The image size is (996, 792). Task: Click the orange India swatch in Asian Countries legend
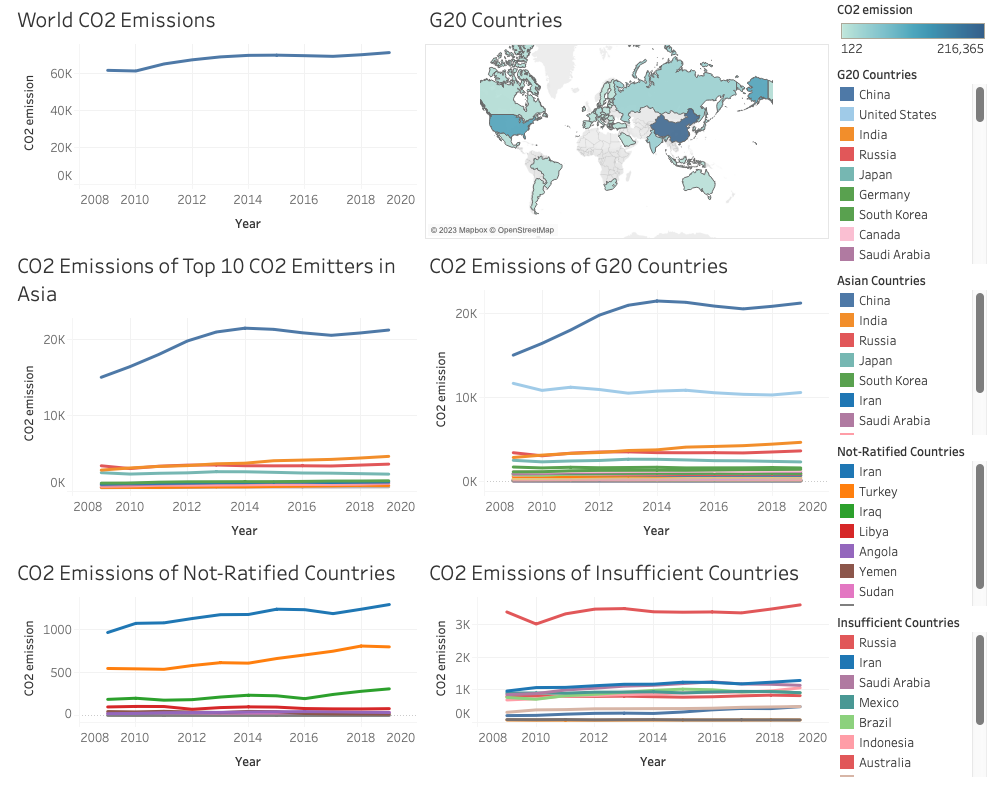tap(847, 321)
